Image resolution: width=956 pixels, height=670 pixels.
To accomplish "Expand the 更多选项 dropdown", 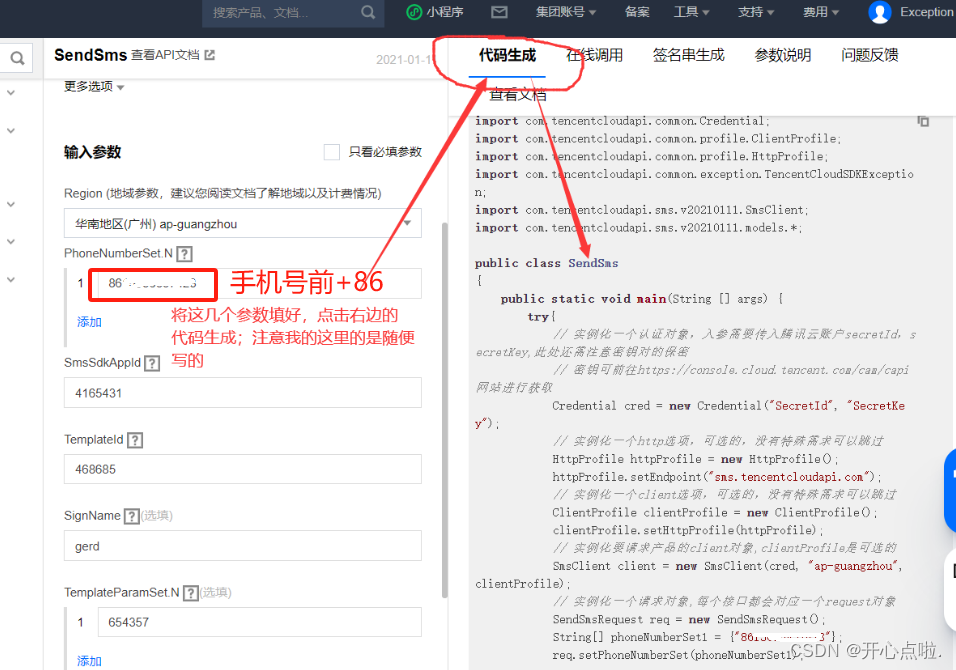I will 94,87.
